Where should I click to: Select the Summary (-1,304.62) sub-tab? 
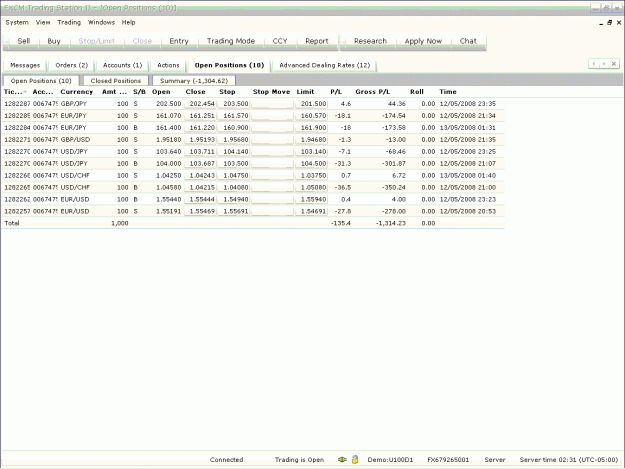tap(194, 80)
